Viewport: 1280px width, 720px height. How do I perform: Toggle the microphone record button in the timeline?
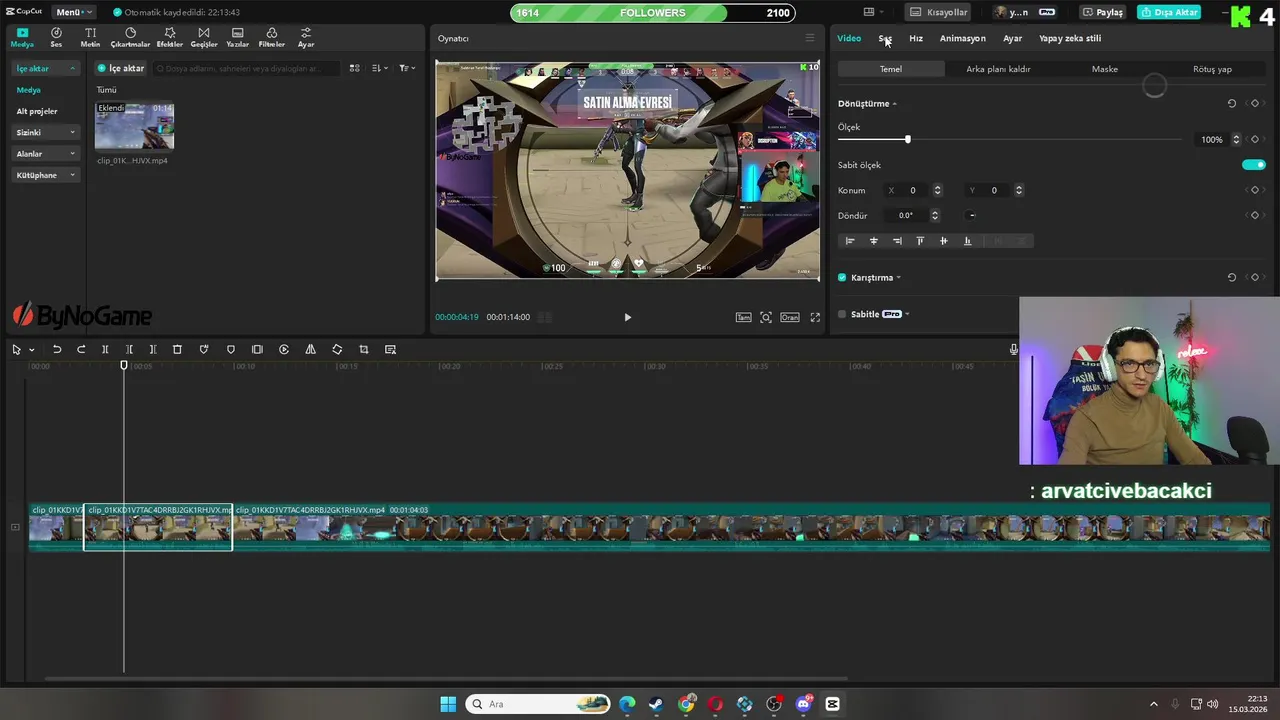click(x=1013, y=349)
